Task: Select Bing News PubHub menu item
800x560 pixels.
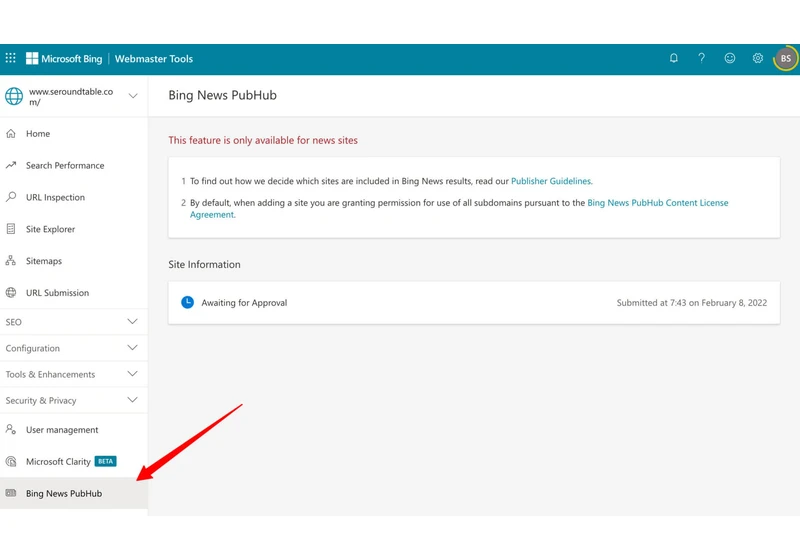Action: click(74, 493)
